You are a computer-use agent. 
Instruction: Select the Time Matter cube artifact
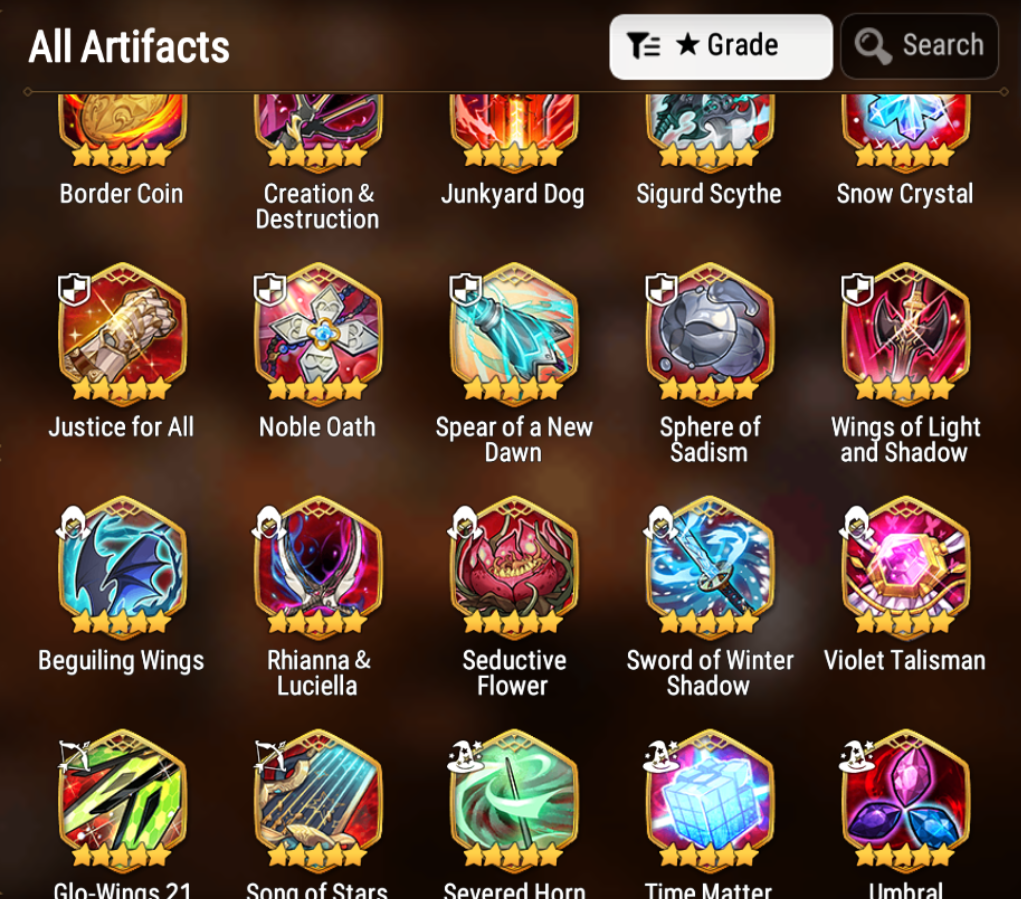[x=710, y=799]
